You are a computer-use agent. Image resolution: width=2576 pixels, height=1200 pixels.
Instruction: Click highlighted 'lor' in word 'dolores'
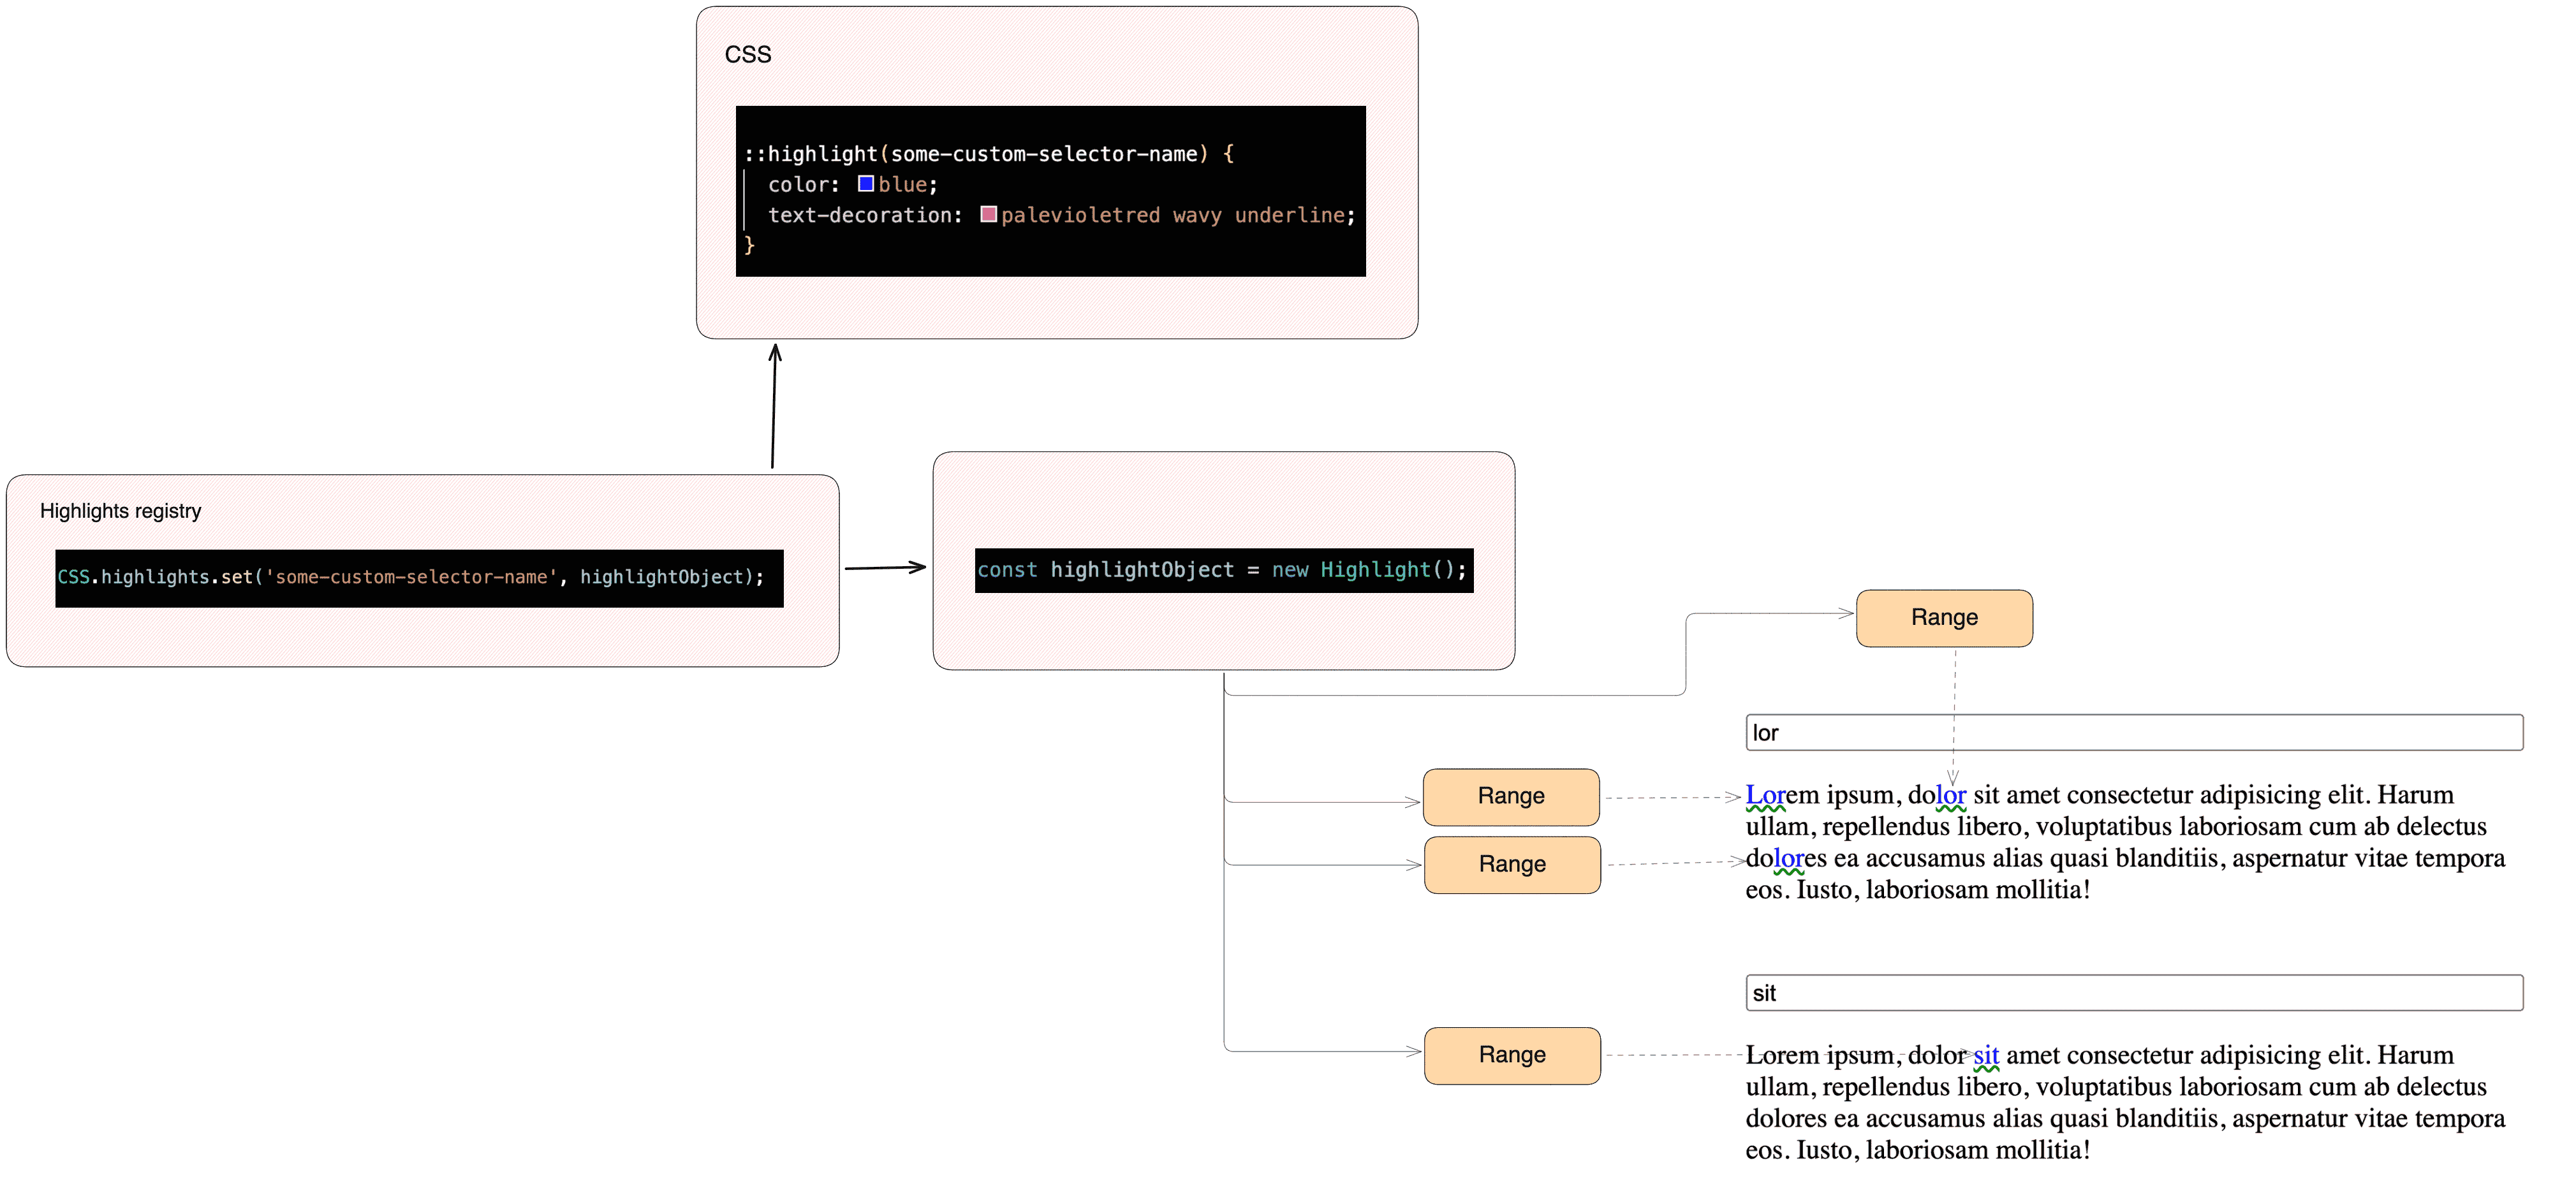[1788, 859]
